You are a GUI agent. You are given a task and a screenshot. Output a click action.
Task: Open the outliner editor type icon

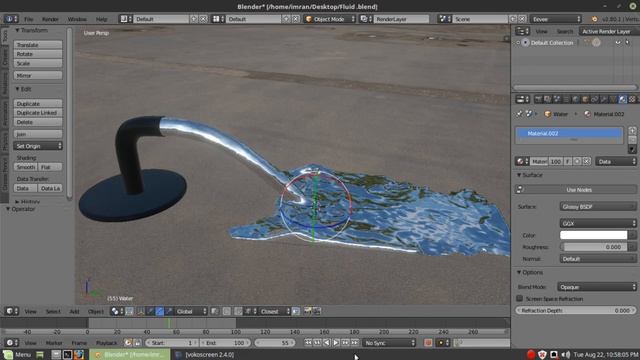tap(522, 31)
